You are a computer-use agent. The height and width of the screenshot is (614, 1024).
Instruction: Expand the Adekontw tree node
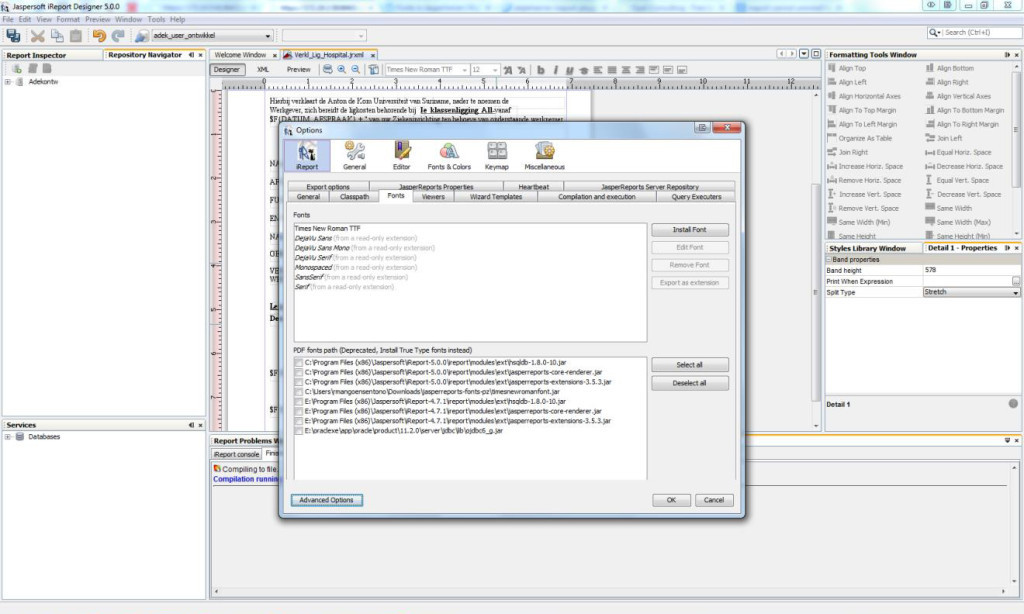(x=8, y=82)
